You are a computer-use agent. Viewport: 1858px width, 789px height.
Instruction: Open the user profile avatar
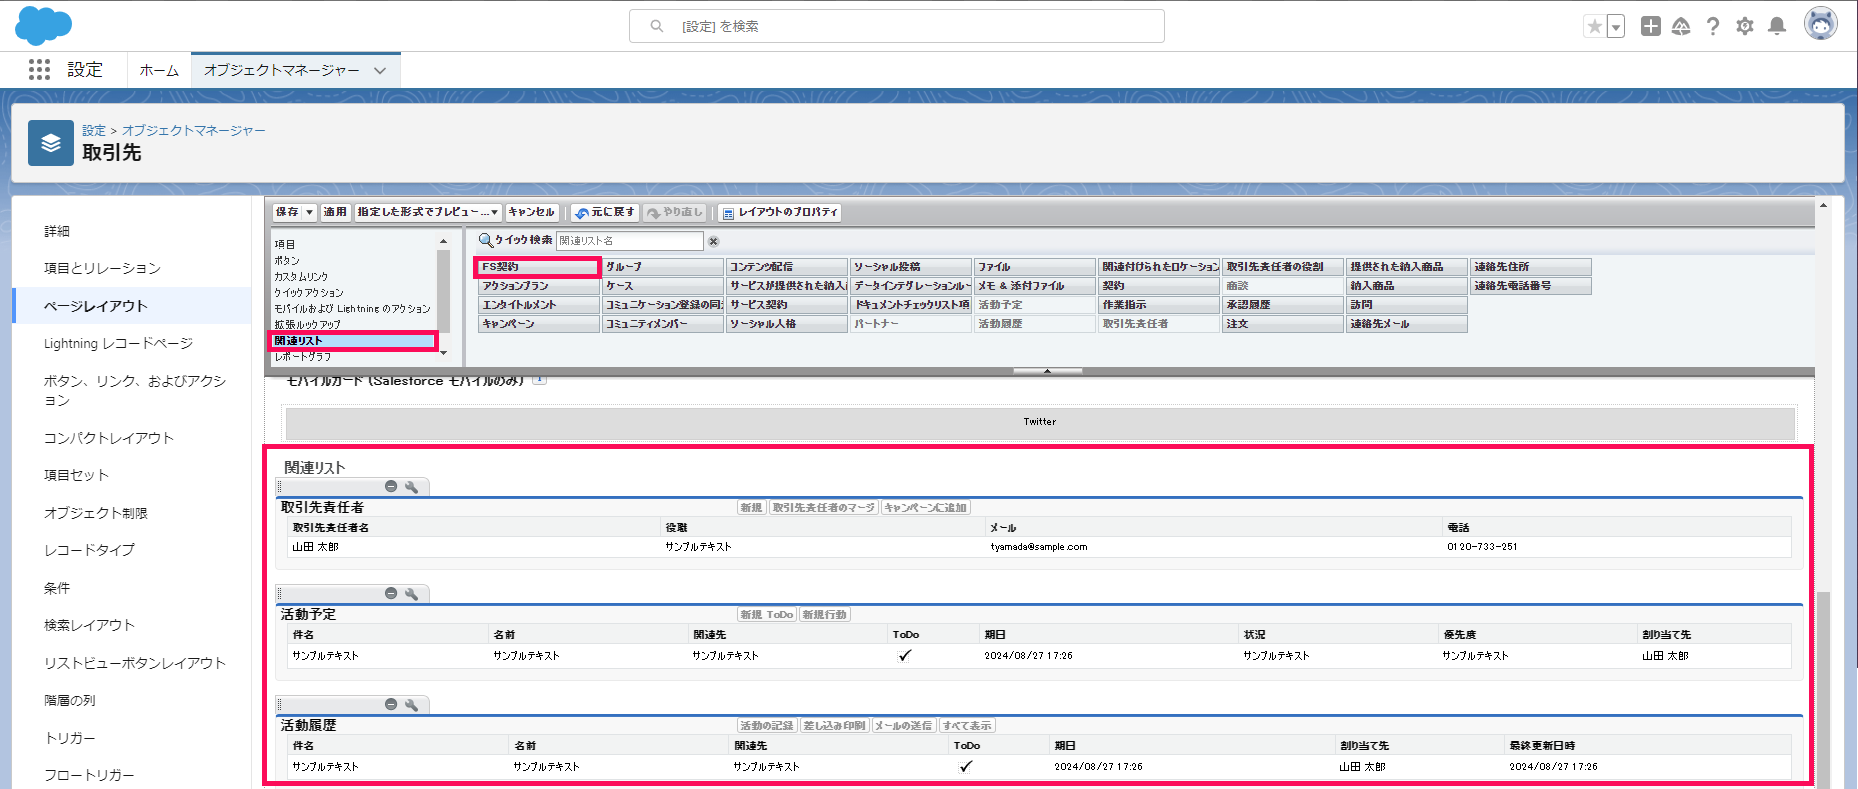point(1821,24)
